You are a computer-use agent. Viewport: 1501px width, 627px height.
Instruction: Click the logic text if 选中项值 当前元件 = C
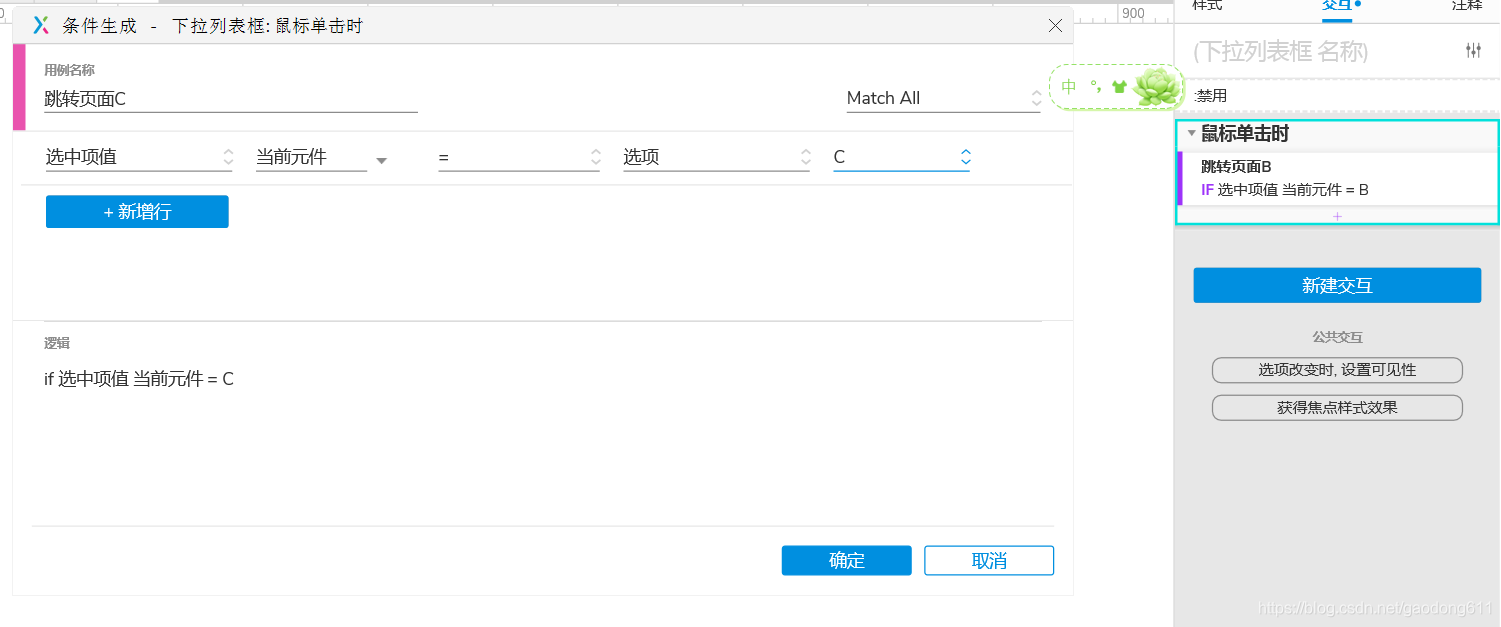coord(139,379)
